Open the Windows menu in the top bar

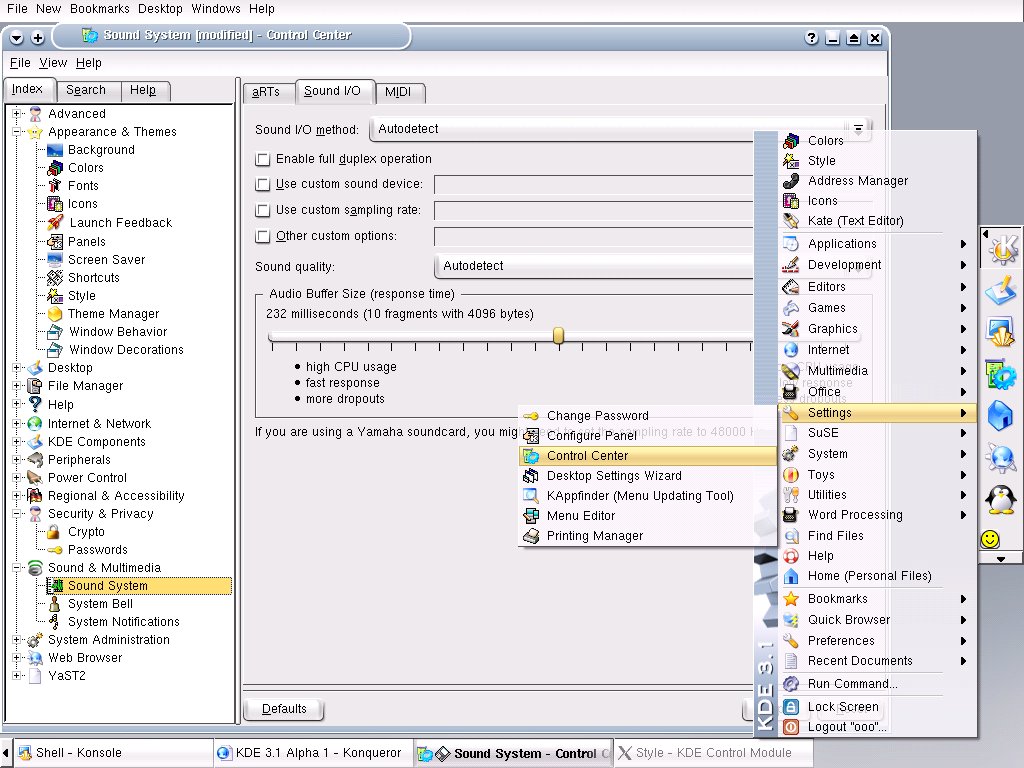point(216,8)
